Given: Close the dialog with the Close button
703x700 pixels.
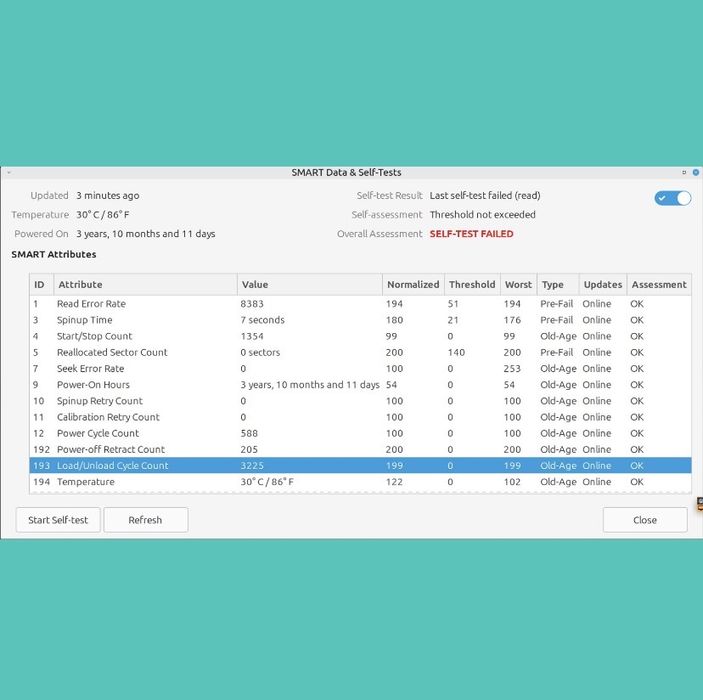Looking at the screenshot, I should click(x=645, y=520).
